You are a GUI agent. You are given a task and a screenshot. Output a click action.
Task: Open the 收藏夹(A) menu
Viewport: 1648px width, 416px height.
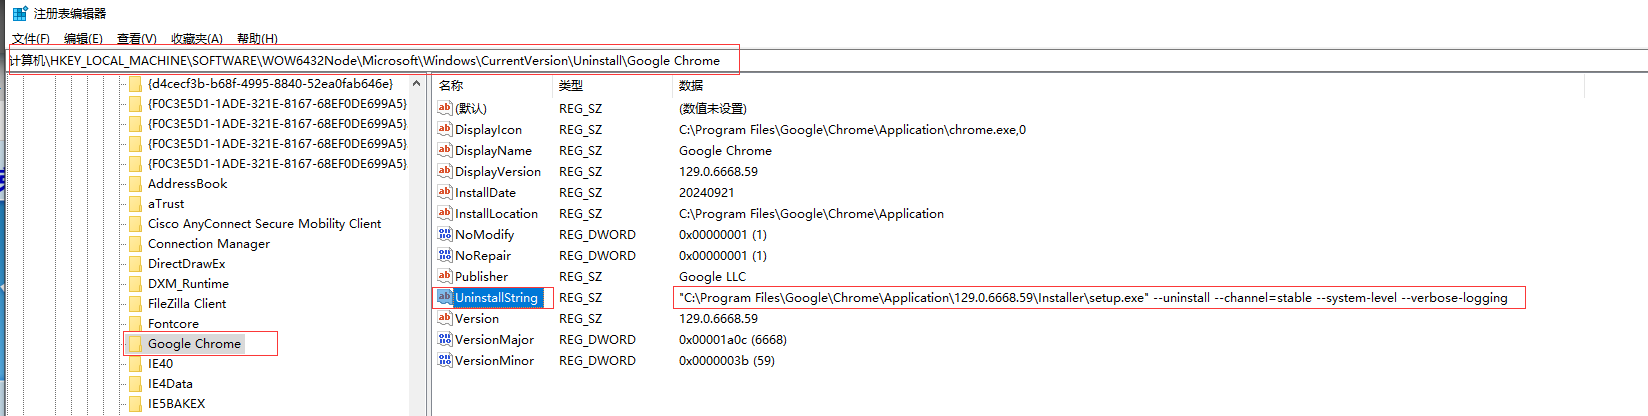(197, 38)
